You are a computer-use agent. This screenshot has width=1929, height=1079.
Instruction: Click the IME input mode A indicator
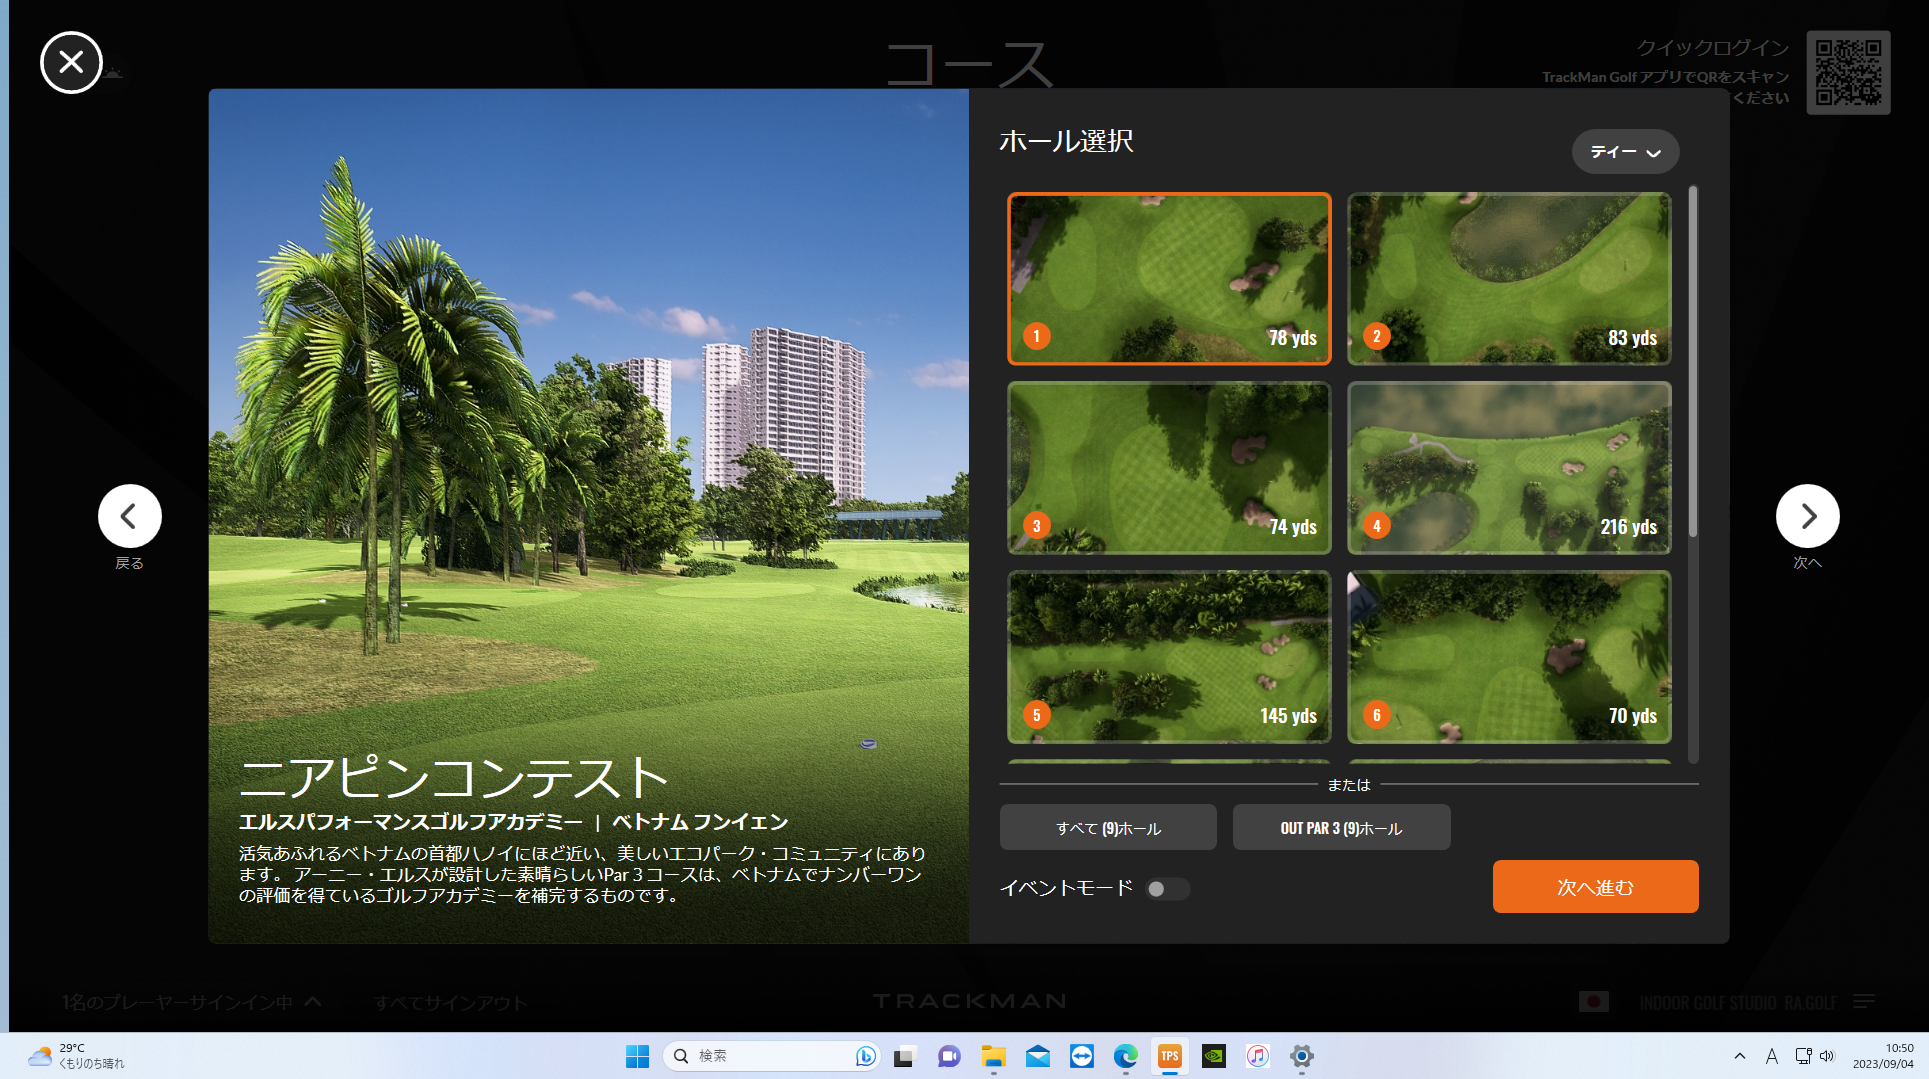click(1771, 1056)
